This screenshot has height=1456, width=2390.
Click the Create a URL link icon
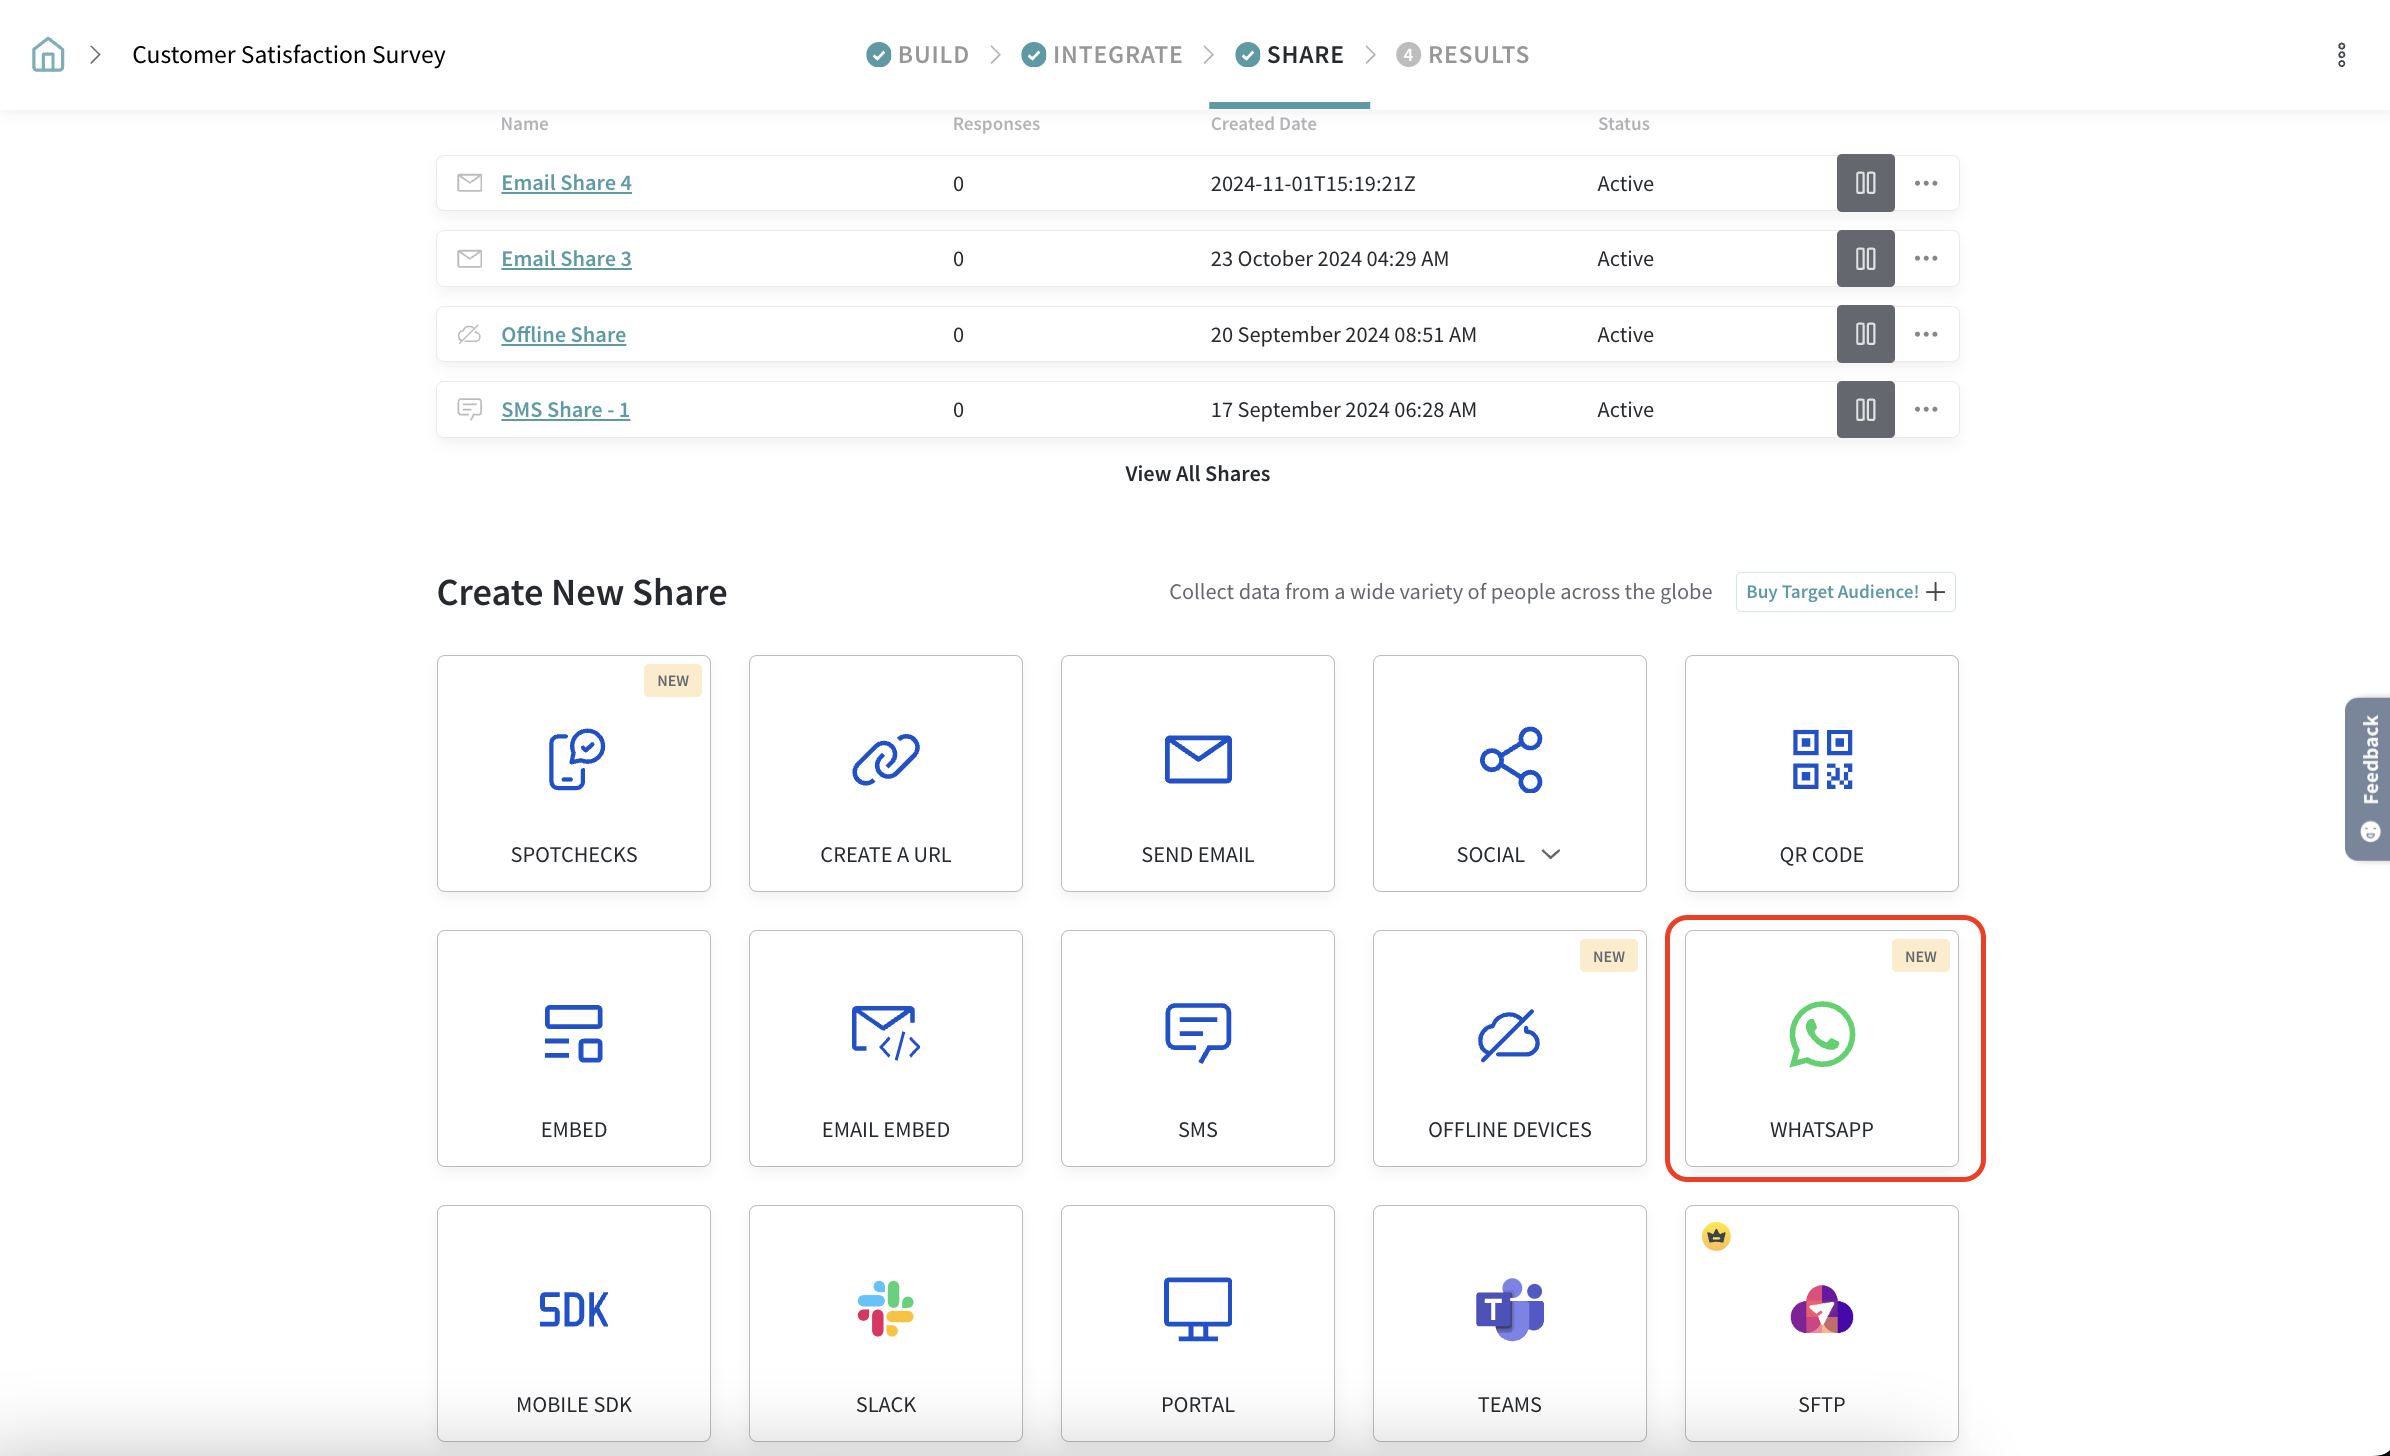(x=885, y=760)
